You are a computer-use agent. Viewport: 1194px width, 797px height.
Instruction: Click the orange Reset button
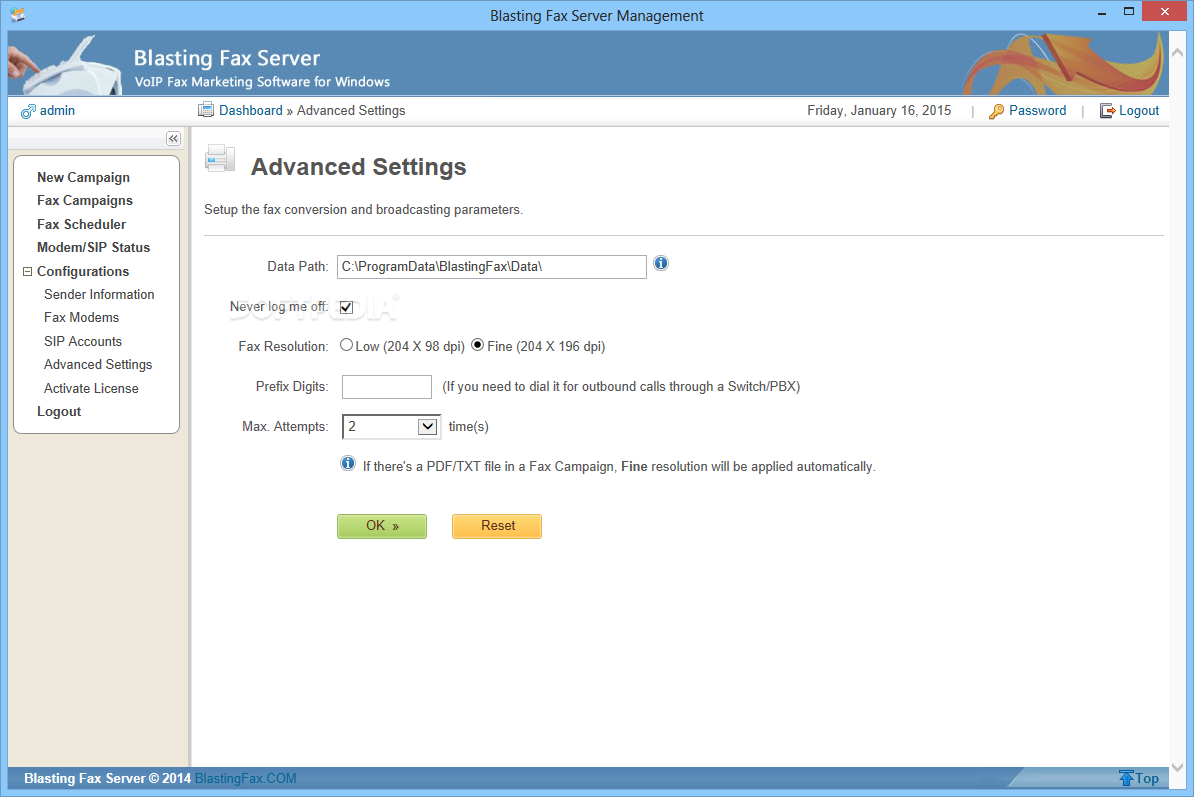tap(496, 526)
